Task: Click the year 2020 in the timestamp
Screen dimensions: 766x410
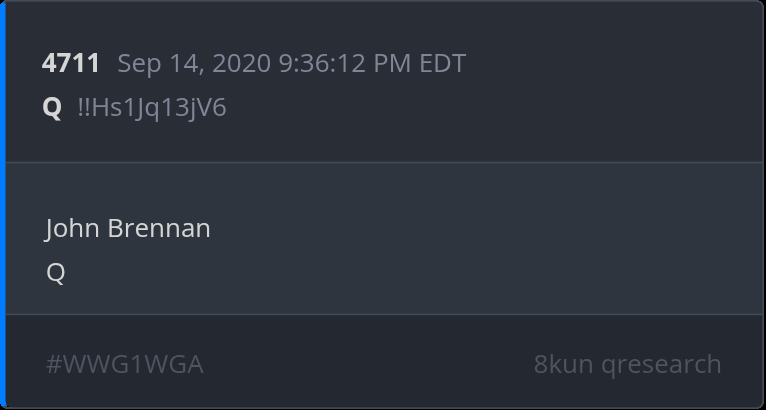Action: 242,64
